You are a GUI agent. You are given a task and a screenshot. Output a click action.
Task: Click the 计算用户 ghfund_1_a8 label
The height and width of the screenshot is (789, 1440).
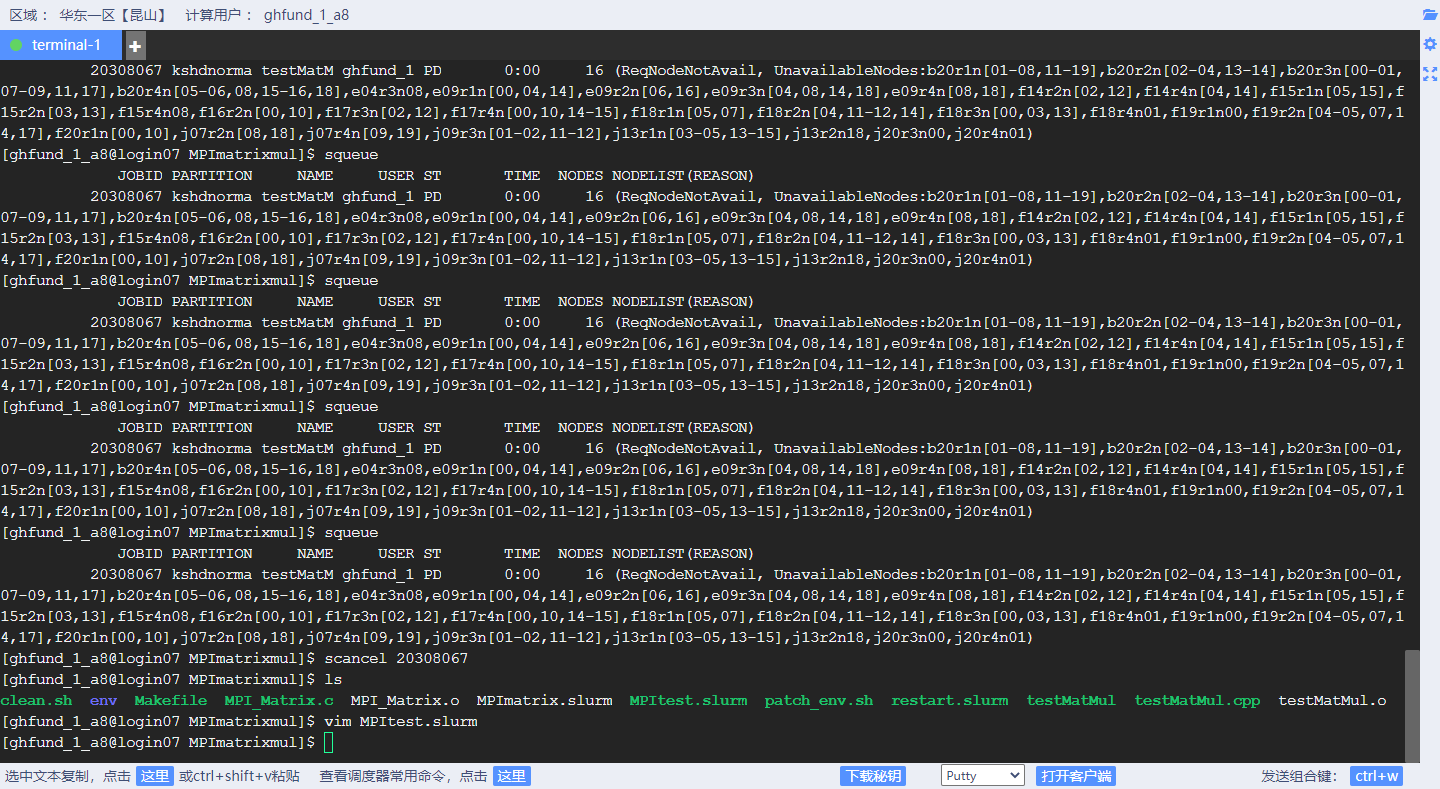click(267, 15)
